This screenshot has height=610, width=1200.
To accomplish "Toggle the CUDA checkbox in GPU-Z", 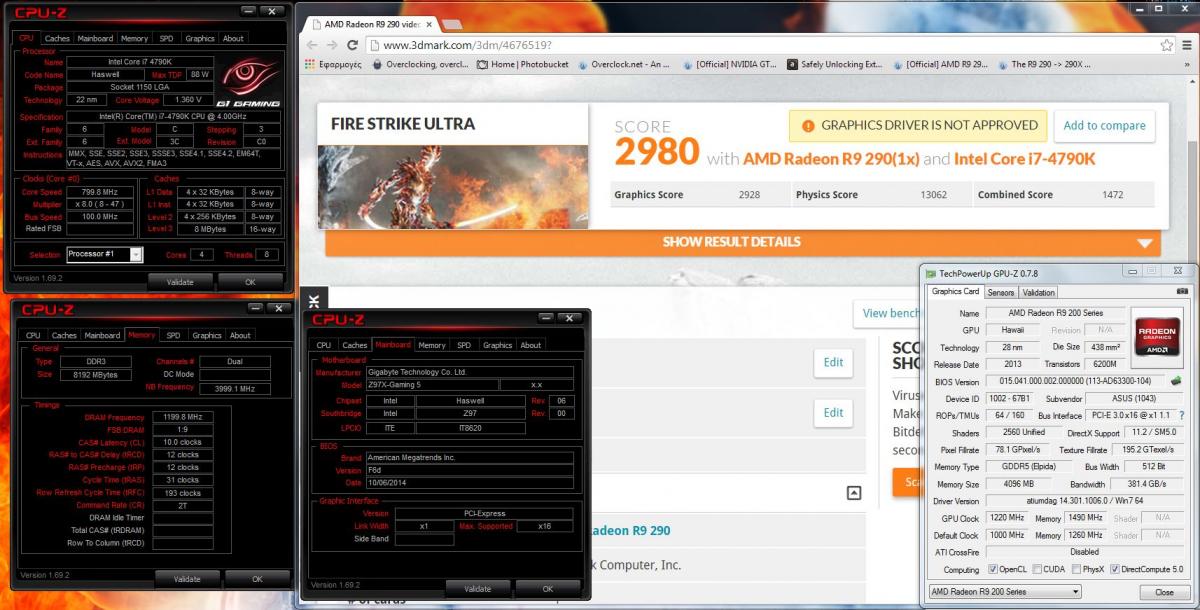I will click(x=1035, y=569).
